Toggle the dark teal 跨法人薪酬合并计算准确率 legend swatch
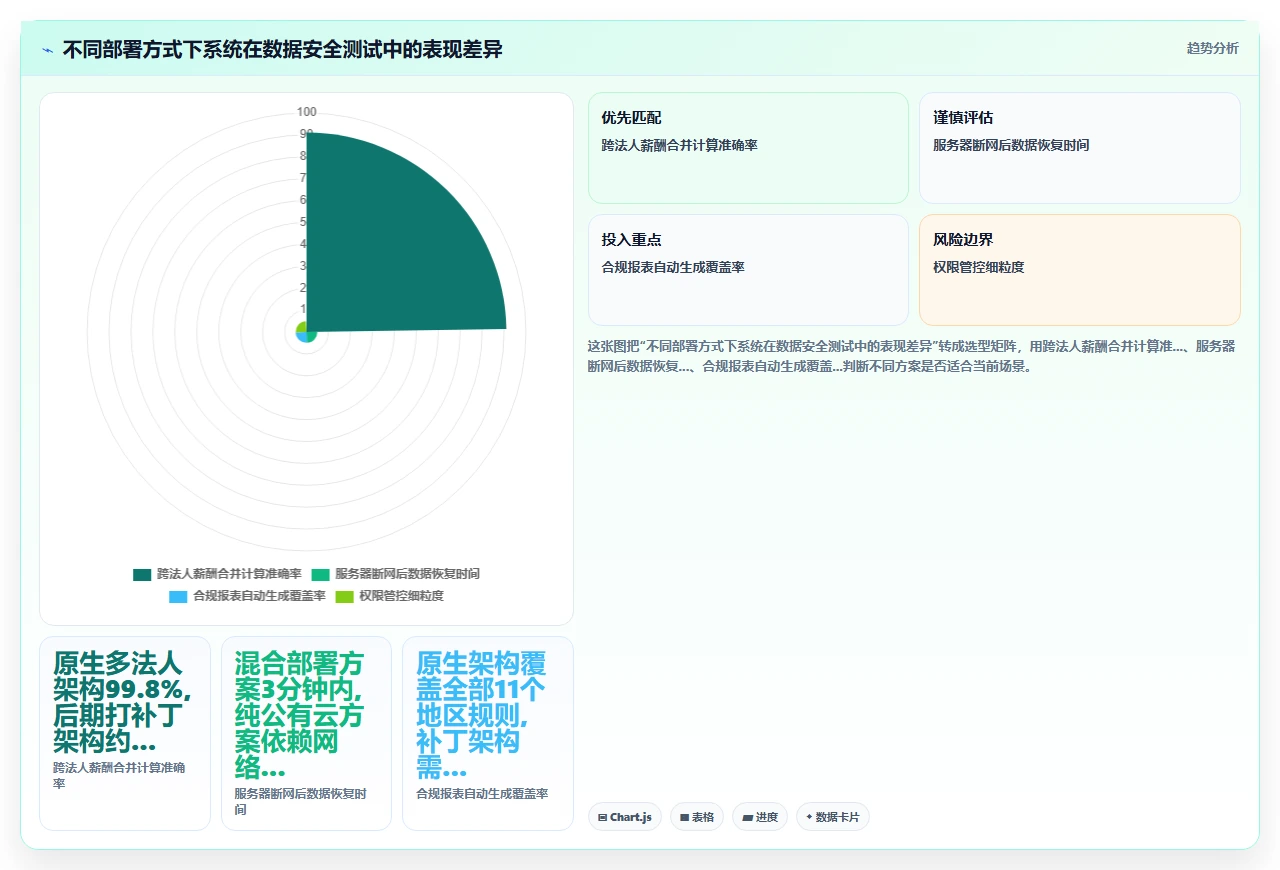 (142, 574)
